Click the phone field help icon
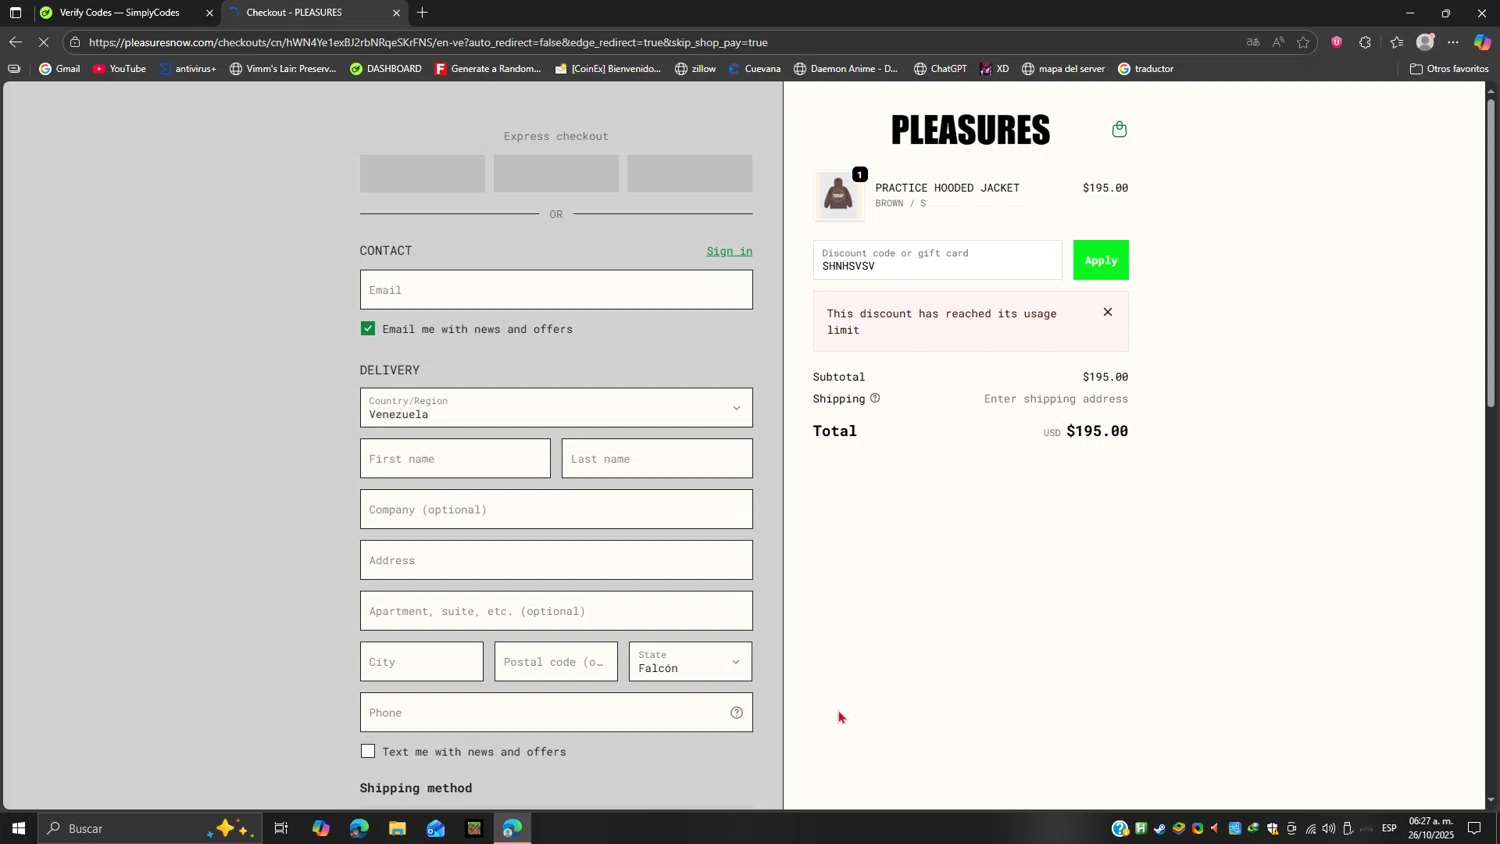The image size is (1500, 844). pos(736,713)
